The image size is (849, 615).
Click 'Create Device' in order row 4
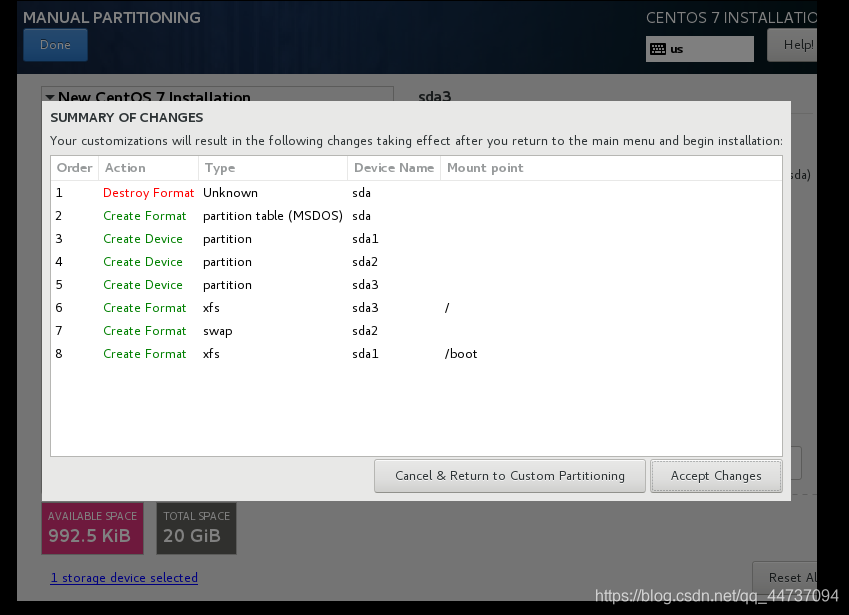point(143,262)
